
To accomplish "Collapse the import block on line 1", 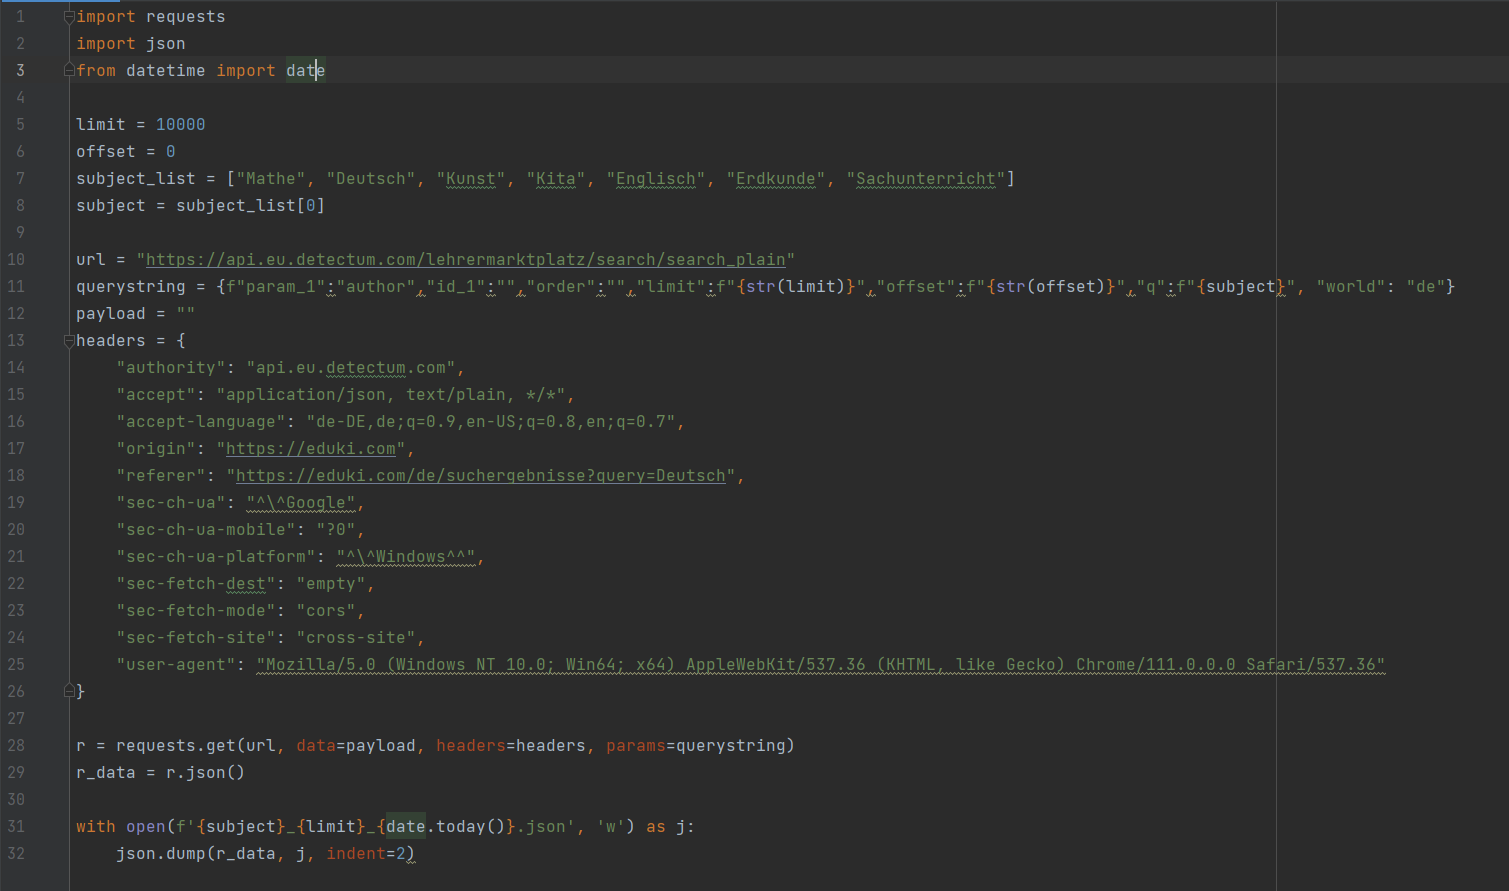I will click(x=67, y=15).
